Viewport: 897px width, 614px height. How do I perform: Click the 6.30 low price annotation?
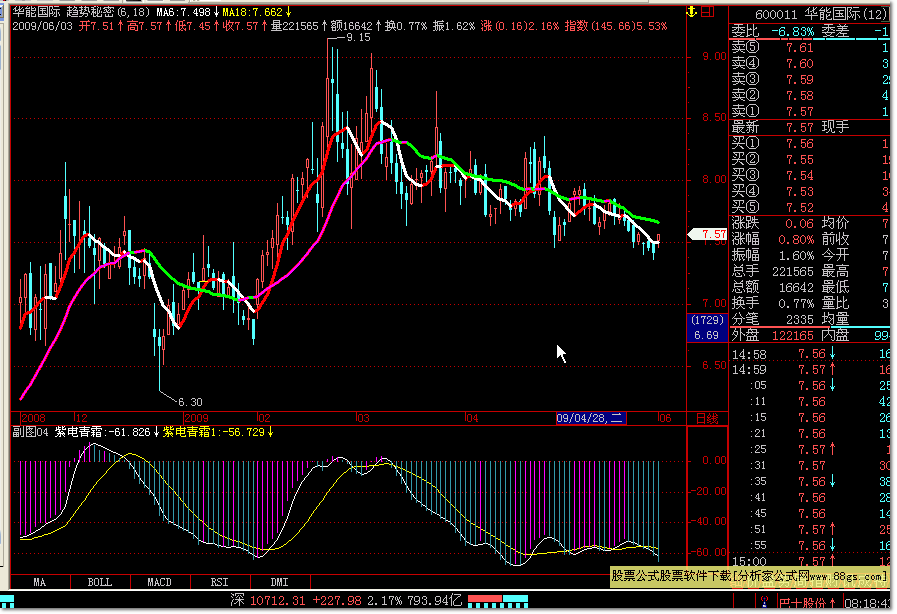pos(190,402)
